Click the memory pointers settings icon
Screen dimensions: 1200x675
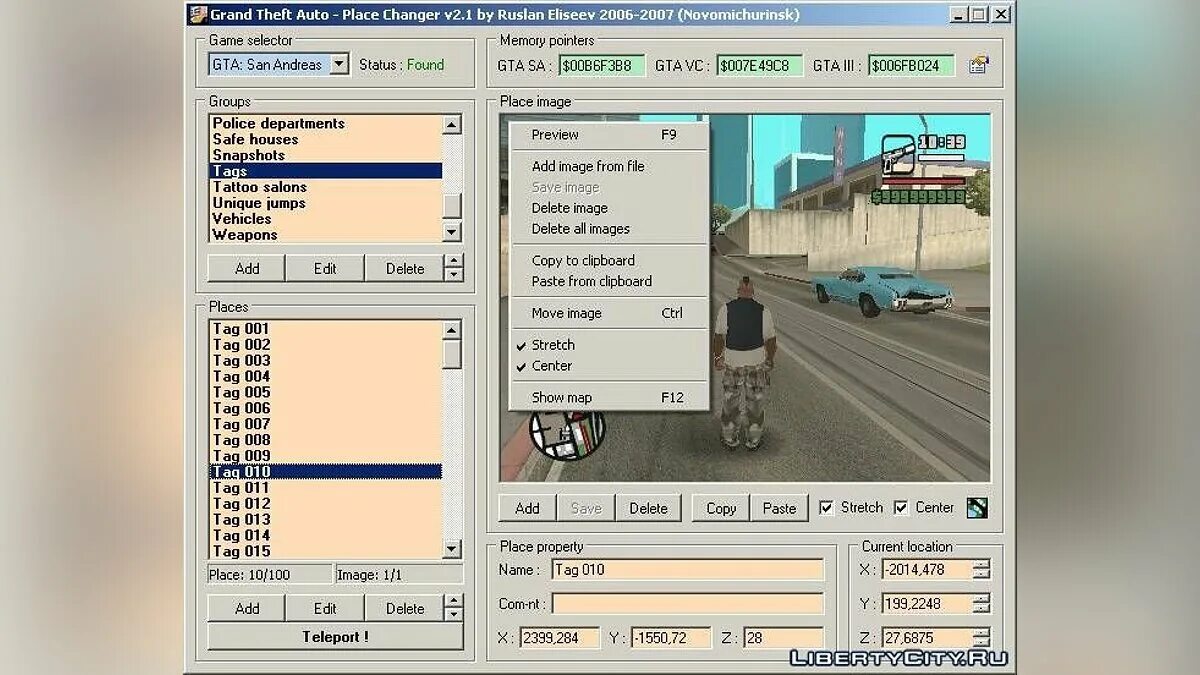(x=978, y=65)
